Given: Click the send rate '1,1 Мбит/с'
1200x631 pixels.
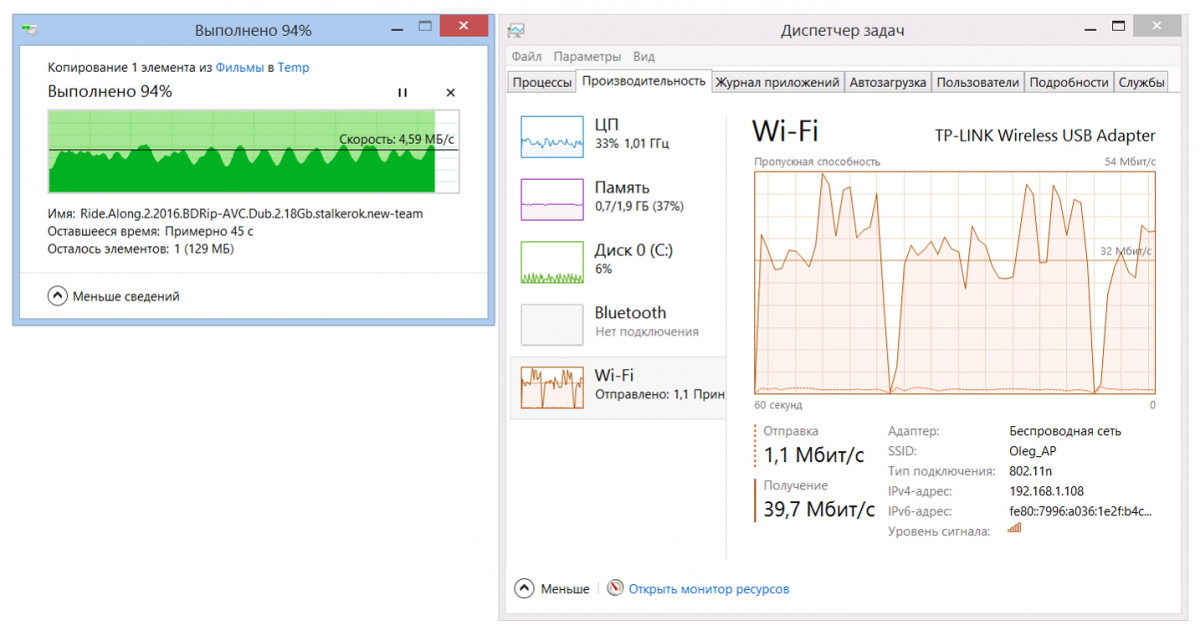Looking at the screenshot, I should [x=813, y=456].
